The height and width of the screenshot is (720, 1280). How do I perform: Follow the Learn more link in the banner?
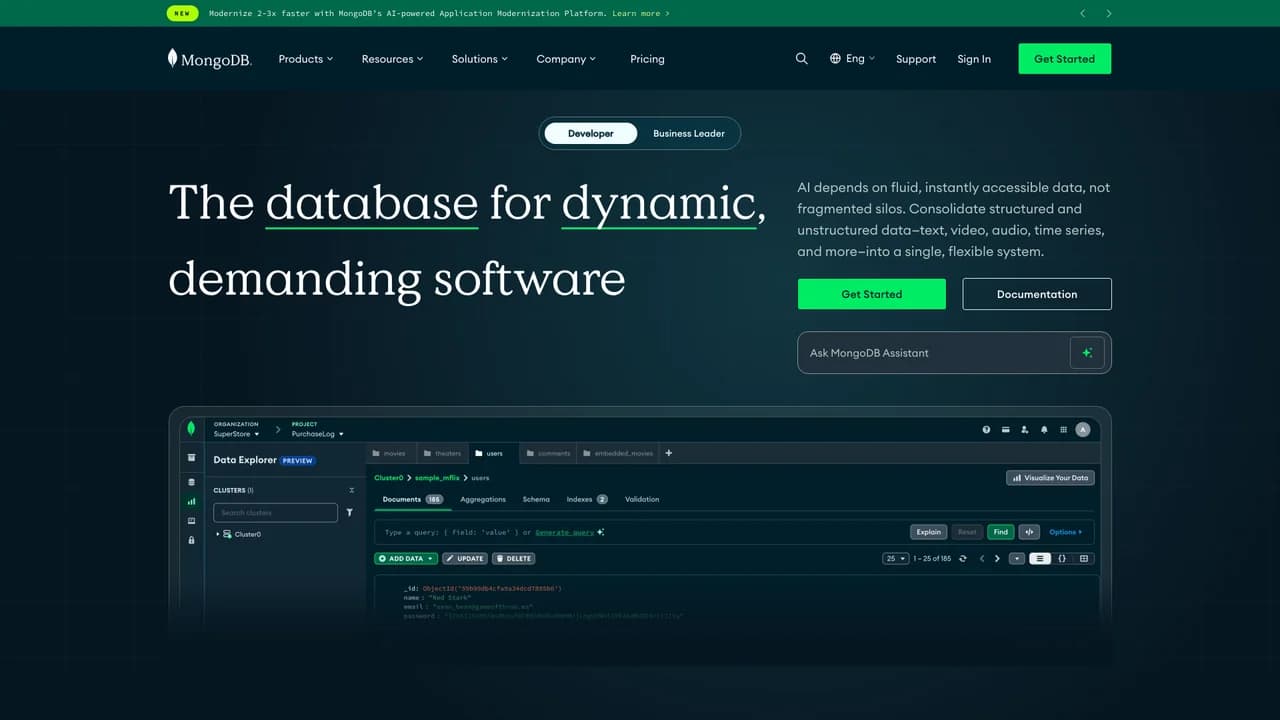click(x=641, y=14)
